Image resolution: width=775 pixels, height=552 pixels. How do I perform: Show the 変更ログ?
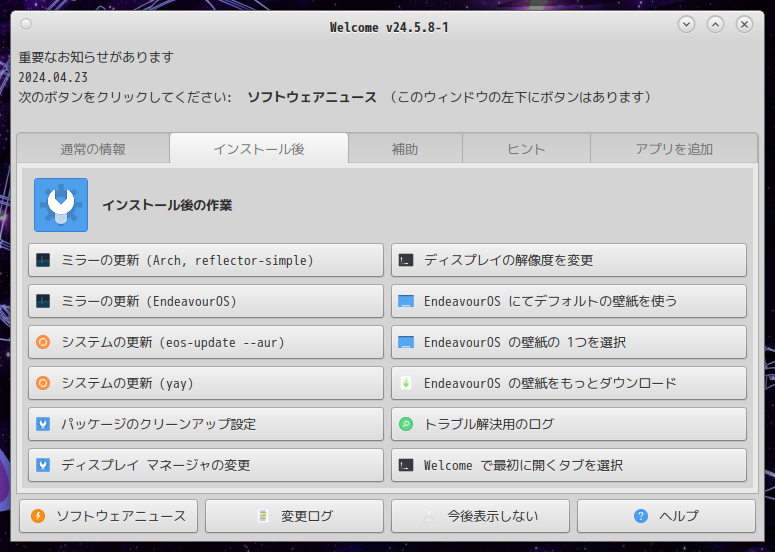click(x=295, y=516)
